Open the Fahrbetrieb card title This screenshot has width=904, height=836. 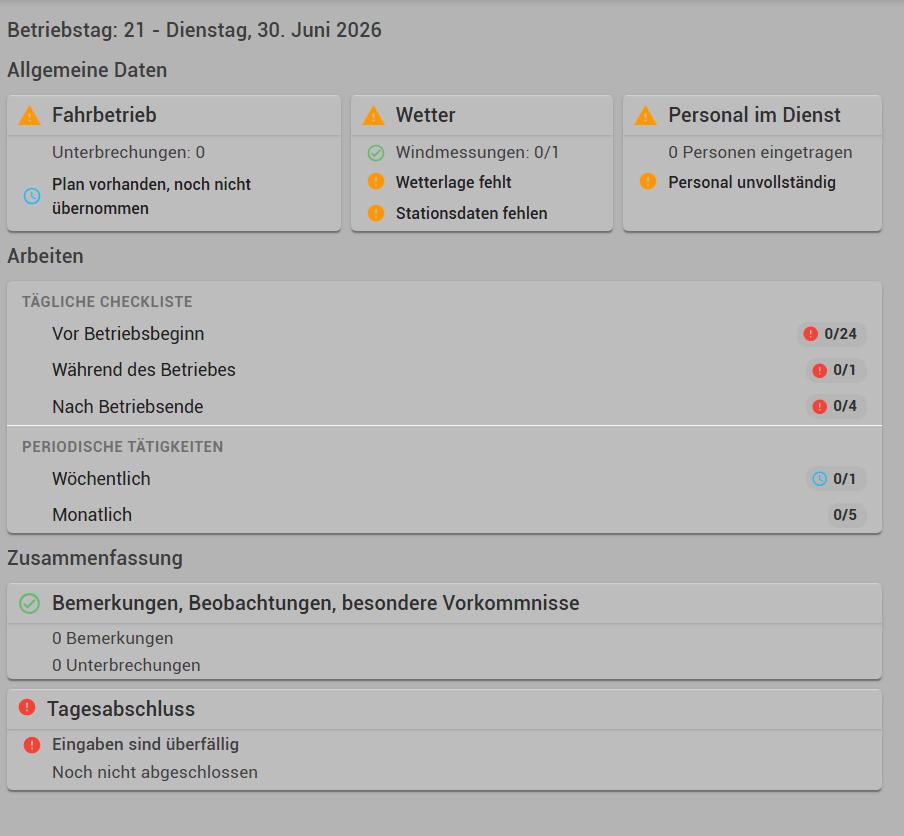click(104, 115)
